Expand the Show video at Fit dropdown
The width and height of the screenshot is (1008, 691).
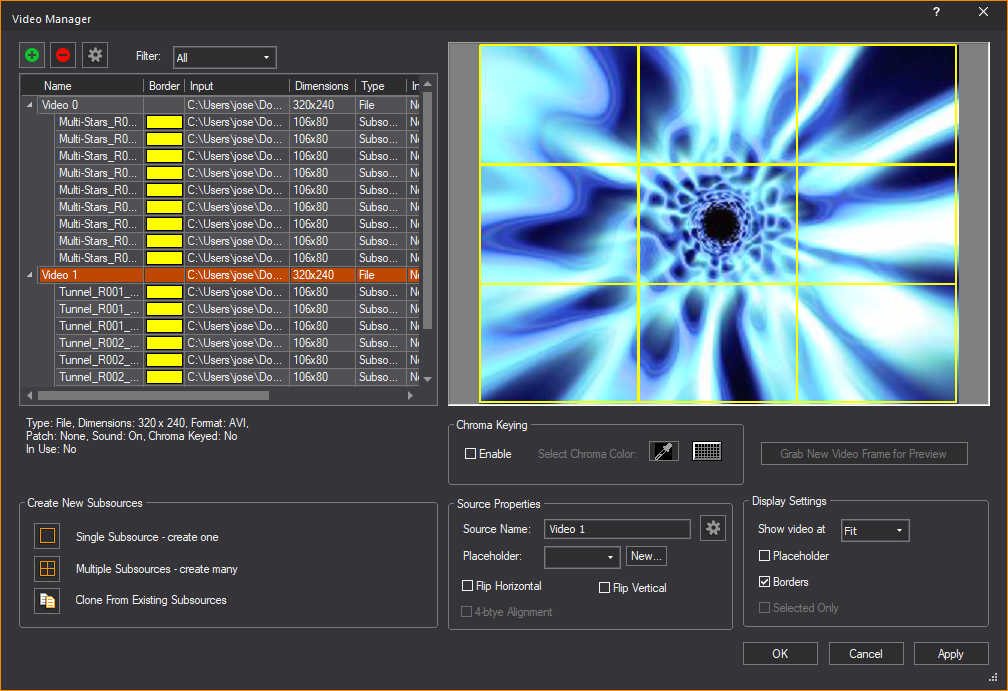(x=875, y=531)
